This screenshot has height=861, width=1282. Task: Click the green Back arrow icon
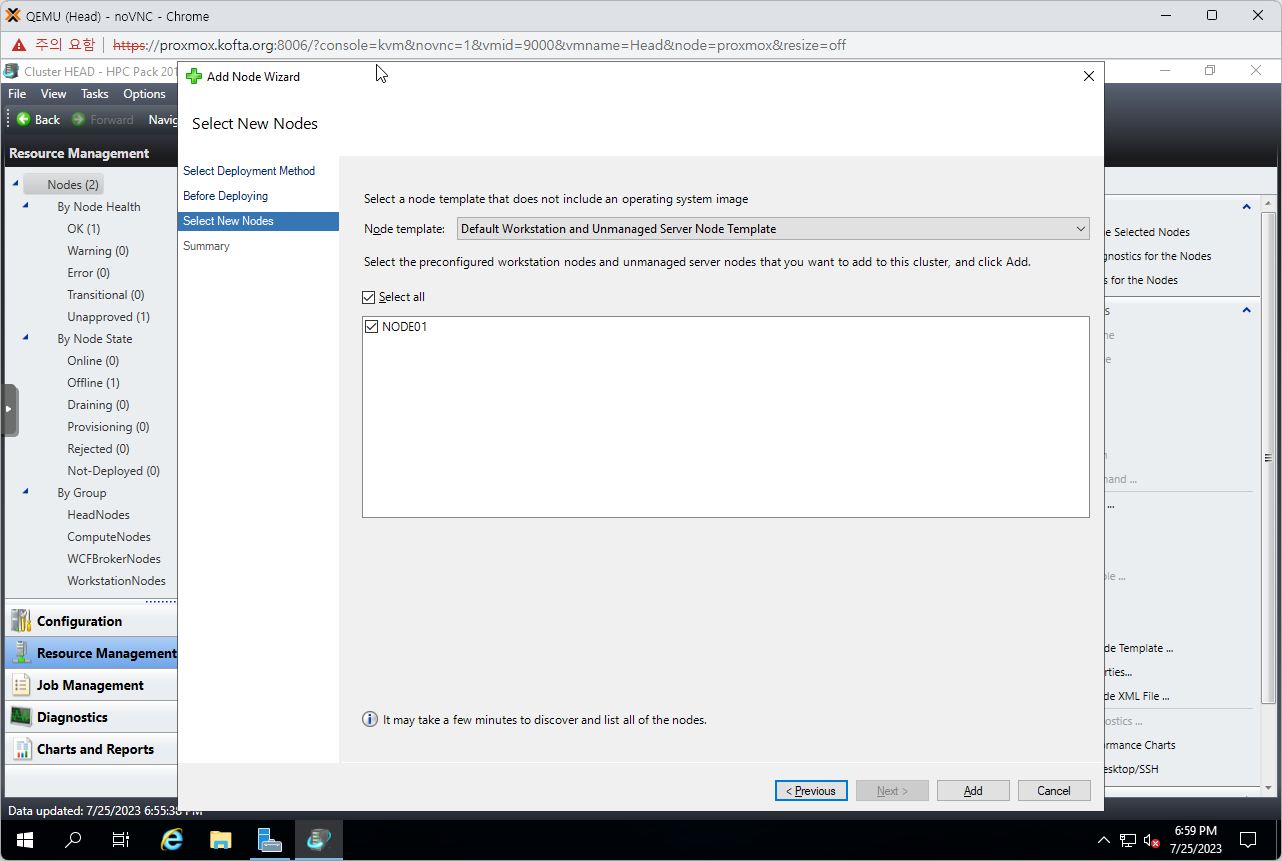click(23, 119)
